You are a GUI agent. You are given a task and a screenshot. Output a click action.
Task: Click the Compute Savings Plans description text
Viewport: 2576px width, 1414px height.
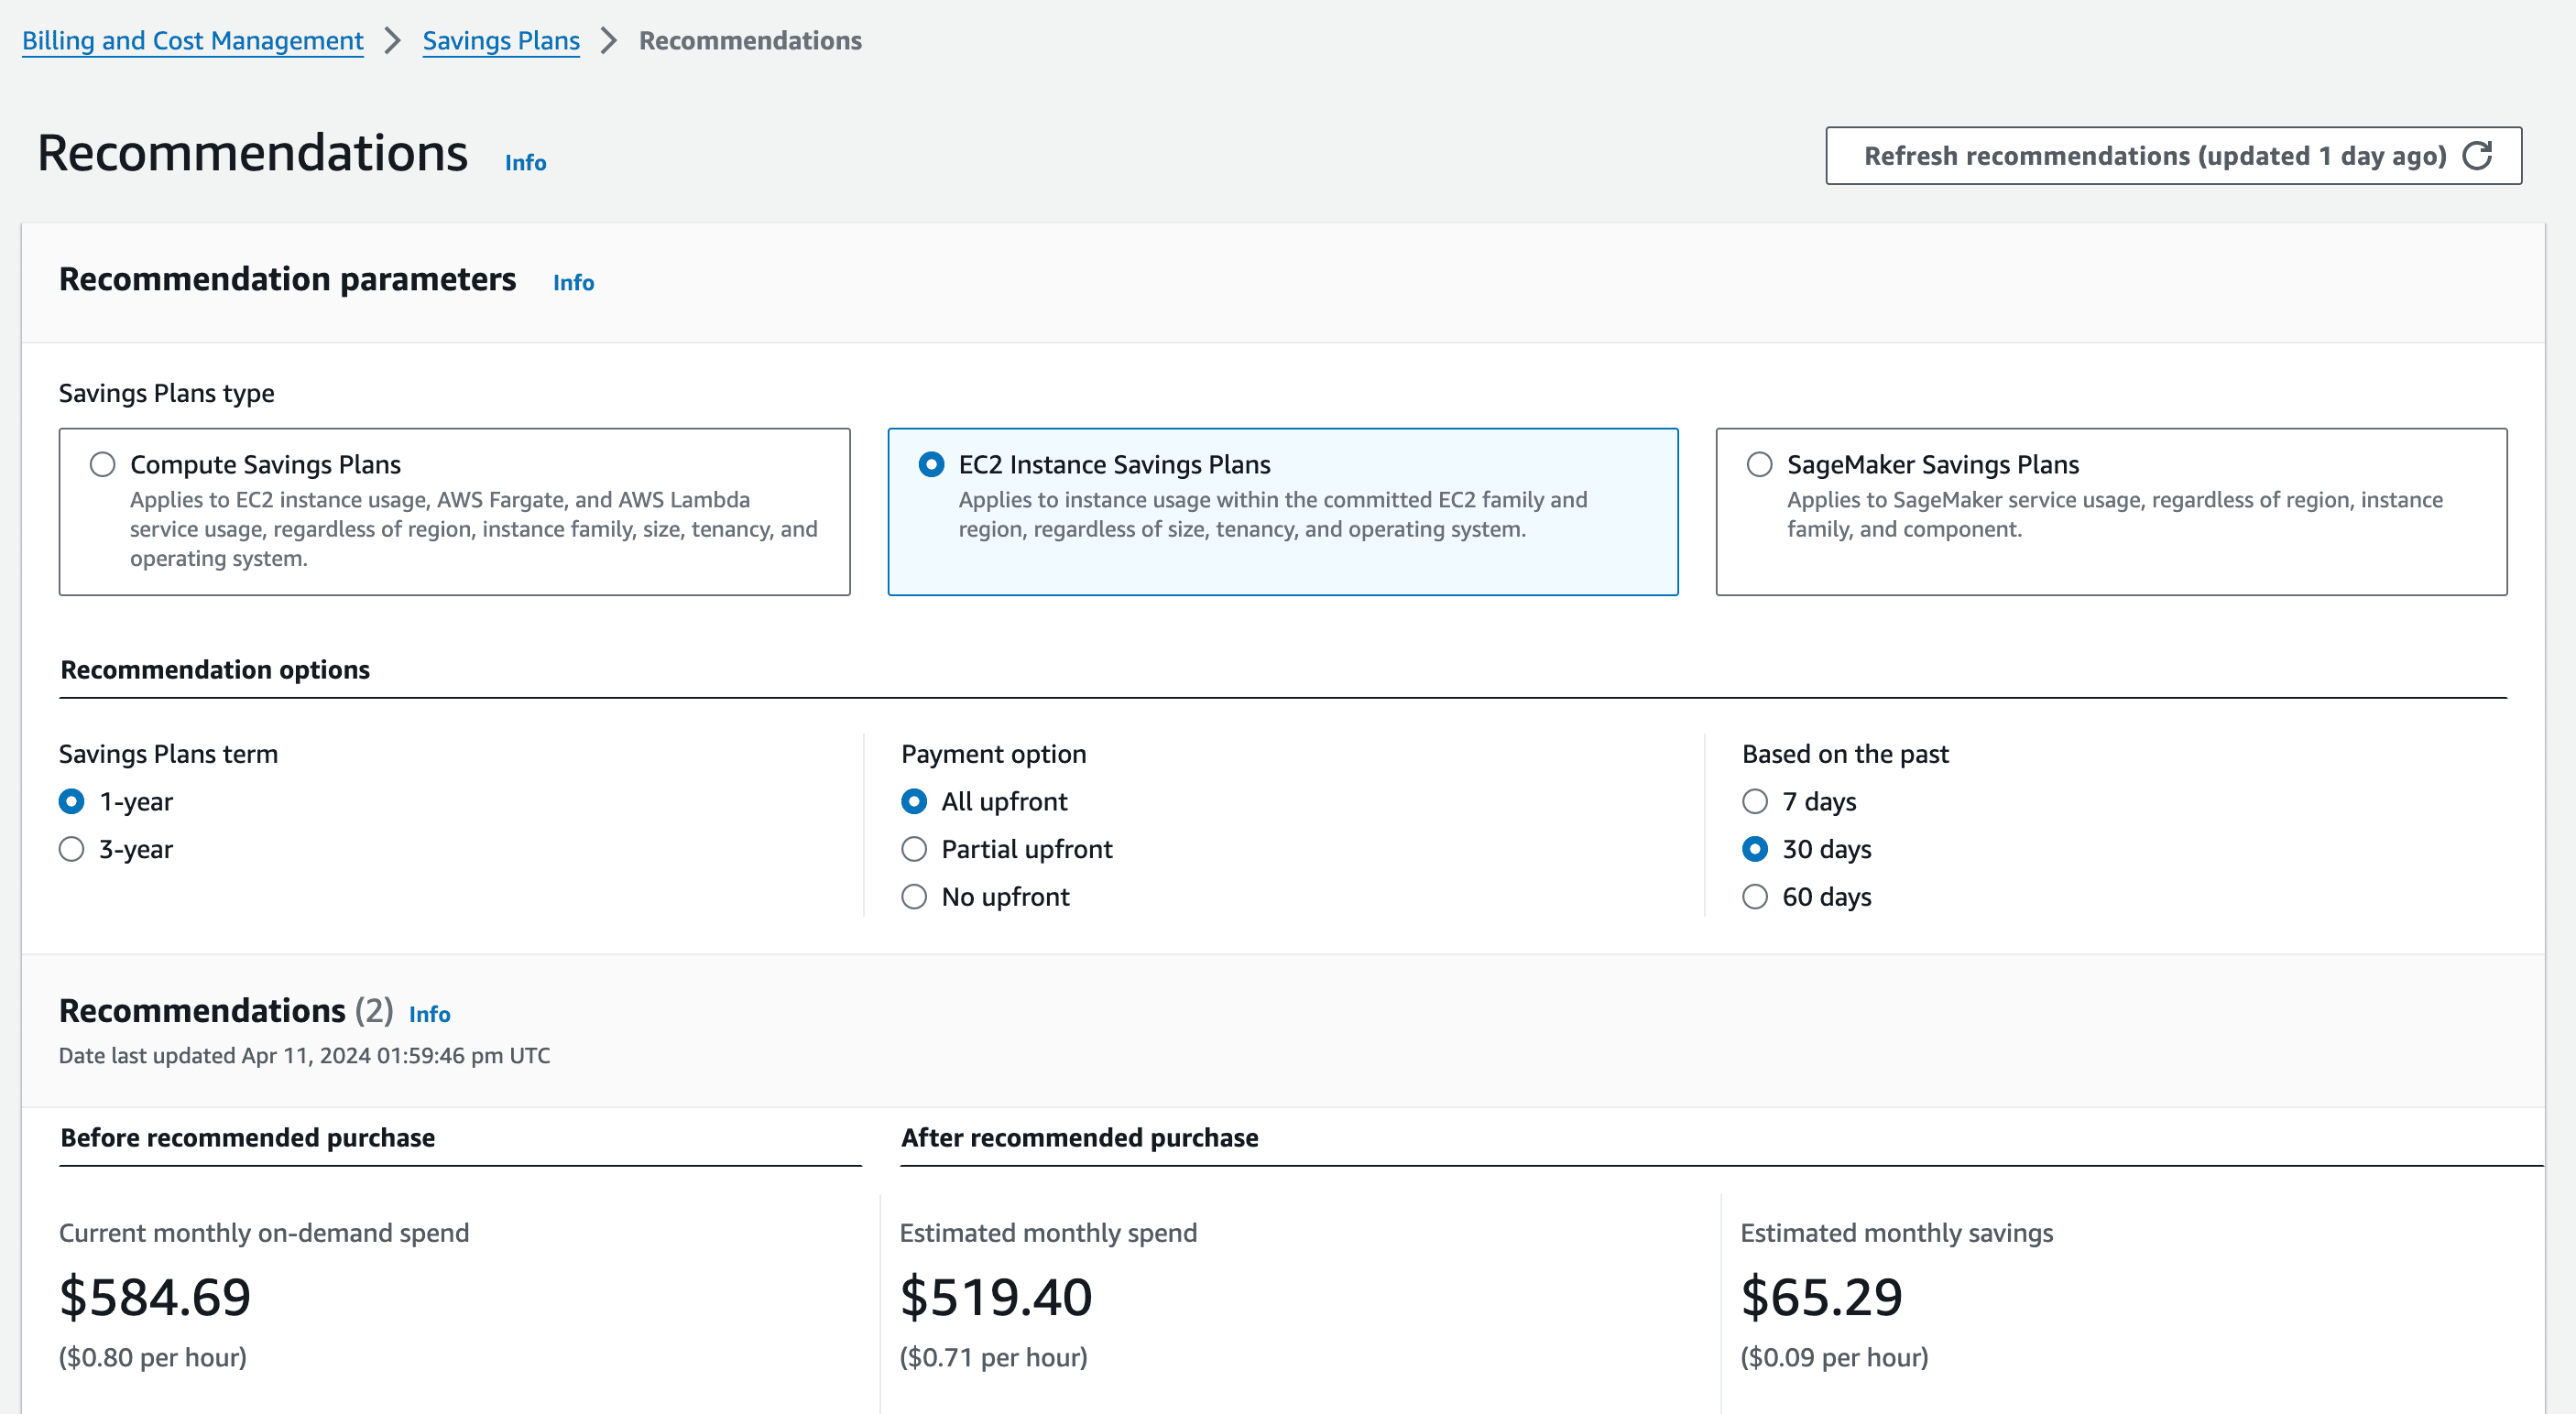click(473, 529)
